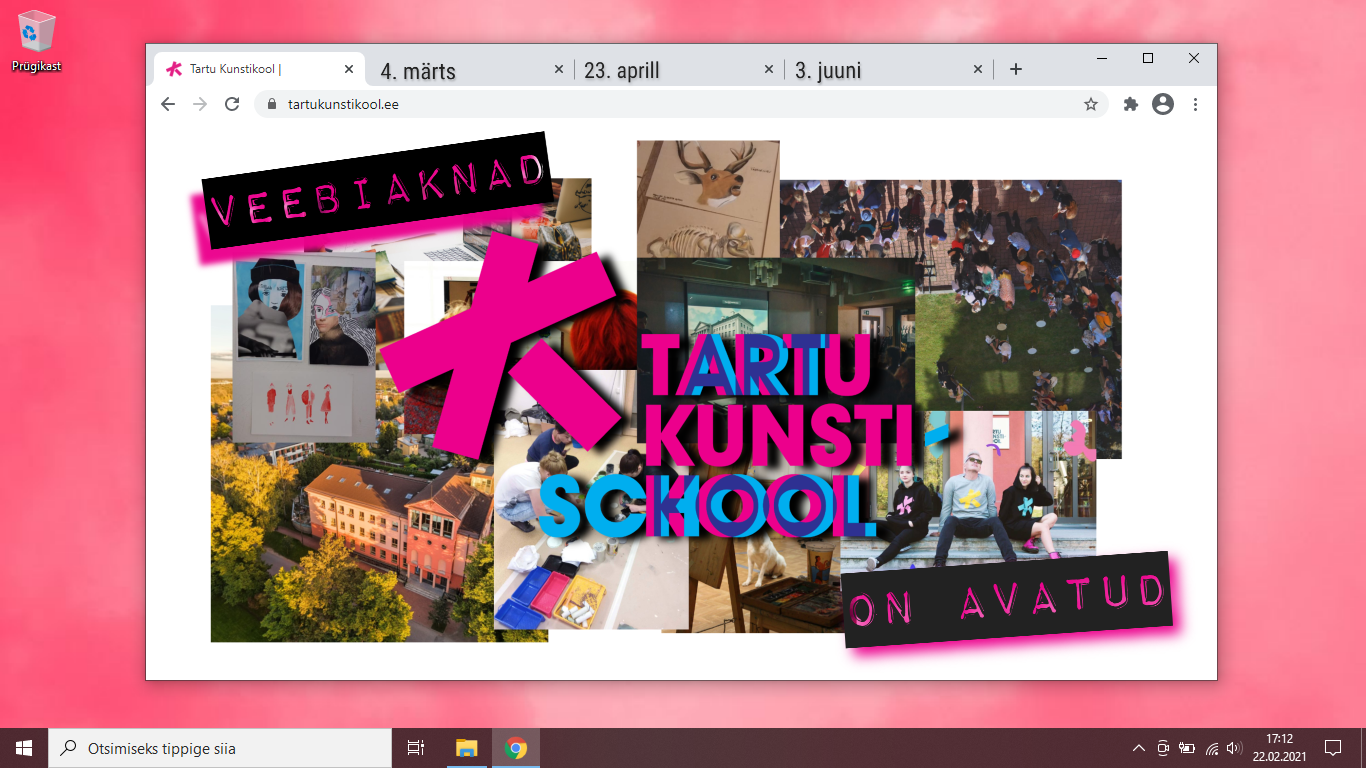The image size is (1366, 768).
Task: Close the Tartu Kunstikool tab
Action: (349, 69)
